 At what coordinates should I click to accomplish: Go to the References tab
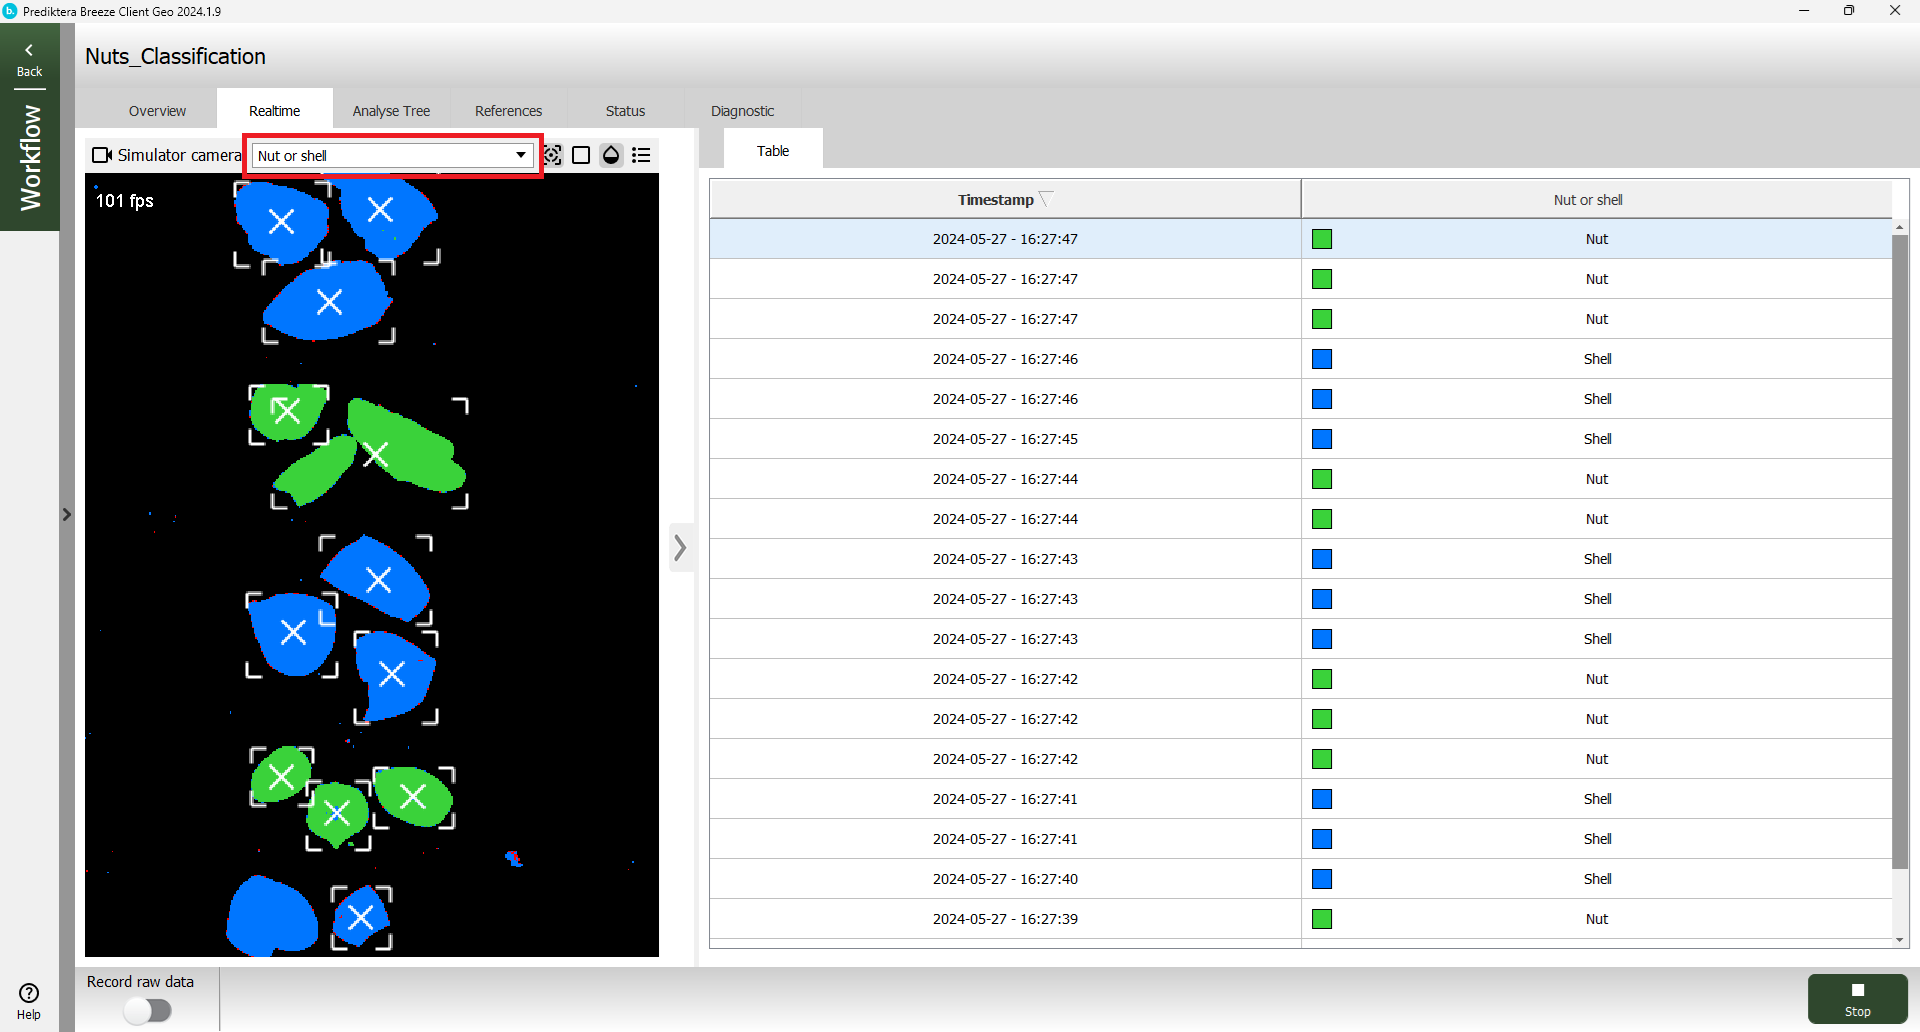pos(508,111)
